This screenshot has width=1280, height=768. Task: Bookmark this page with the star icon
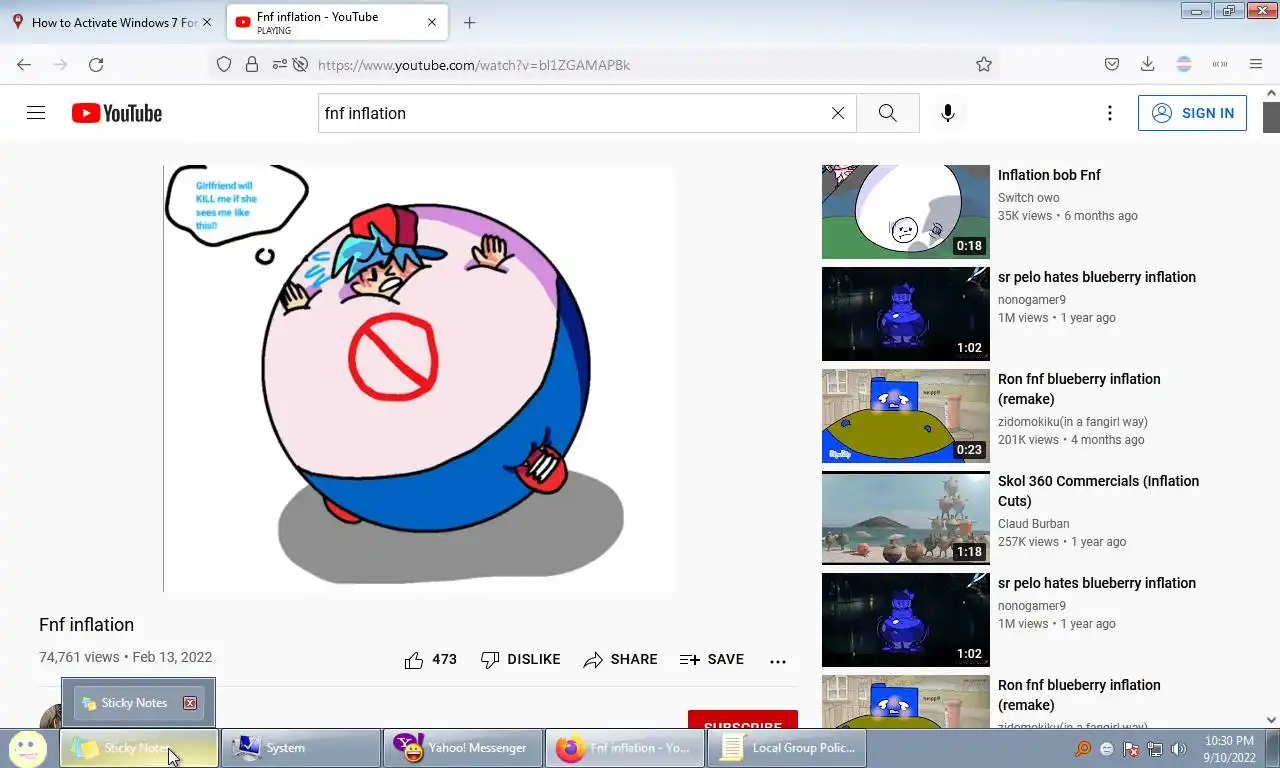click(x=984, y=65)
